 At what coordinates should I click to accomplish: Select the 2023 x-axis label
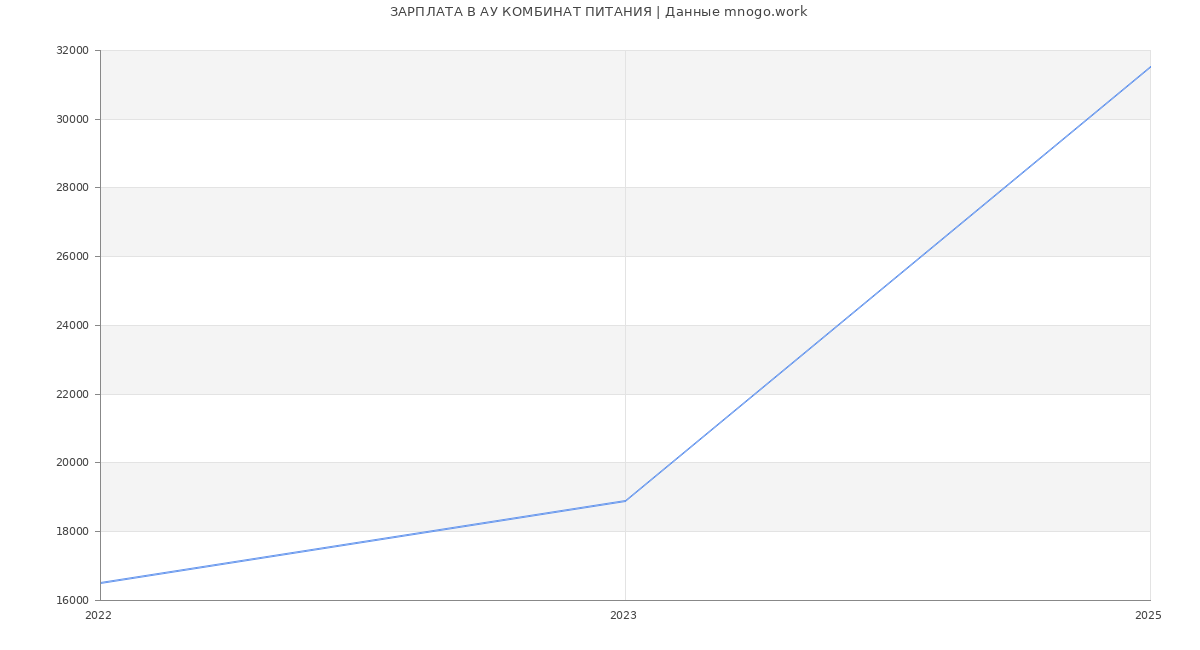coord(623,616)
